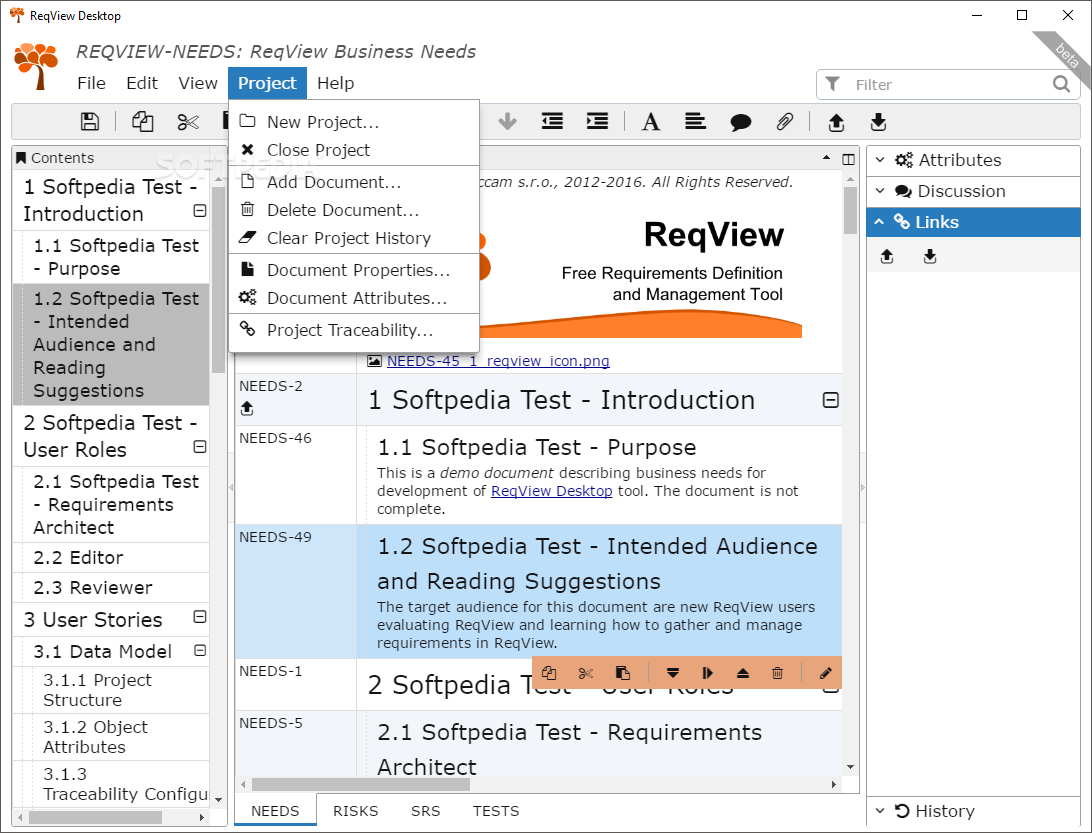Click the Save icon in toolbar
This screenshot has width=1092, height=833.
[x=90, y=122]
